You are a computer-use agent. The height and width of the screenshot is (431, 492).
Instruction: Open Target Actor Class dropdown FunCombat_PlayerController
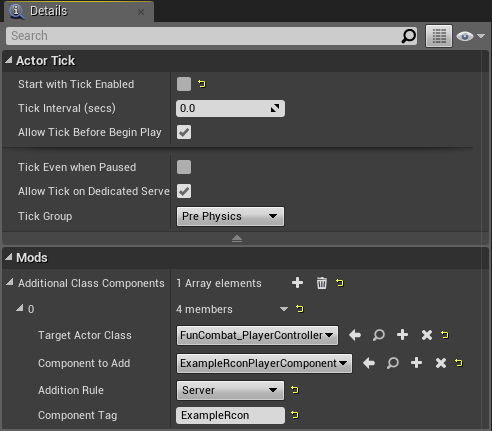(x=257, y=335)
